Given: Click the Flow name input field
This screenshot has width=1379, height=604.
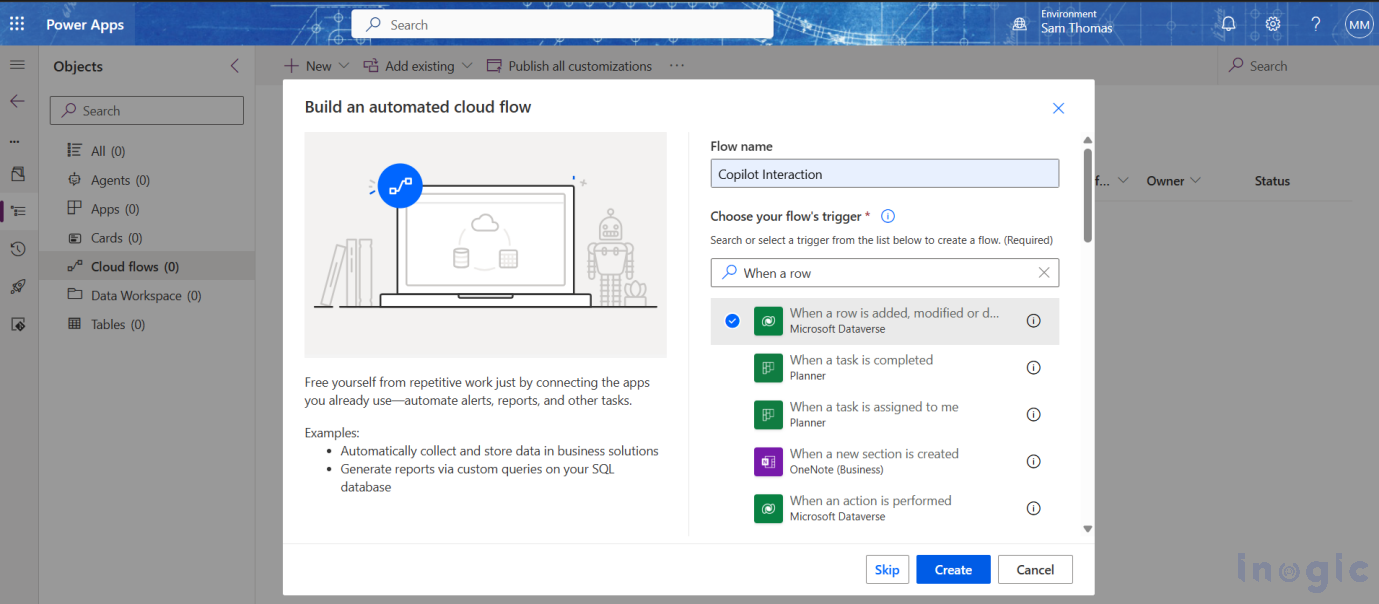Looking at the screenshot, I should [x=884, y=174].
